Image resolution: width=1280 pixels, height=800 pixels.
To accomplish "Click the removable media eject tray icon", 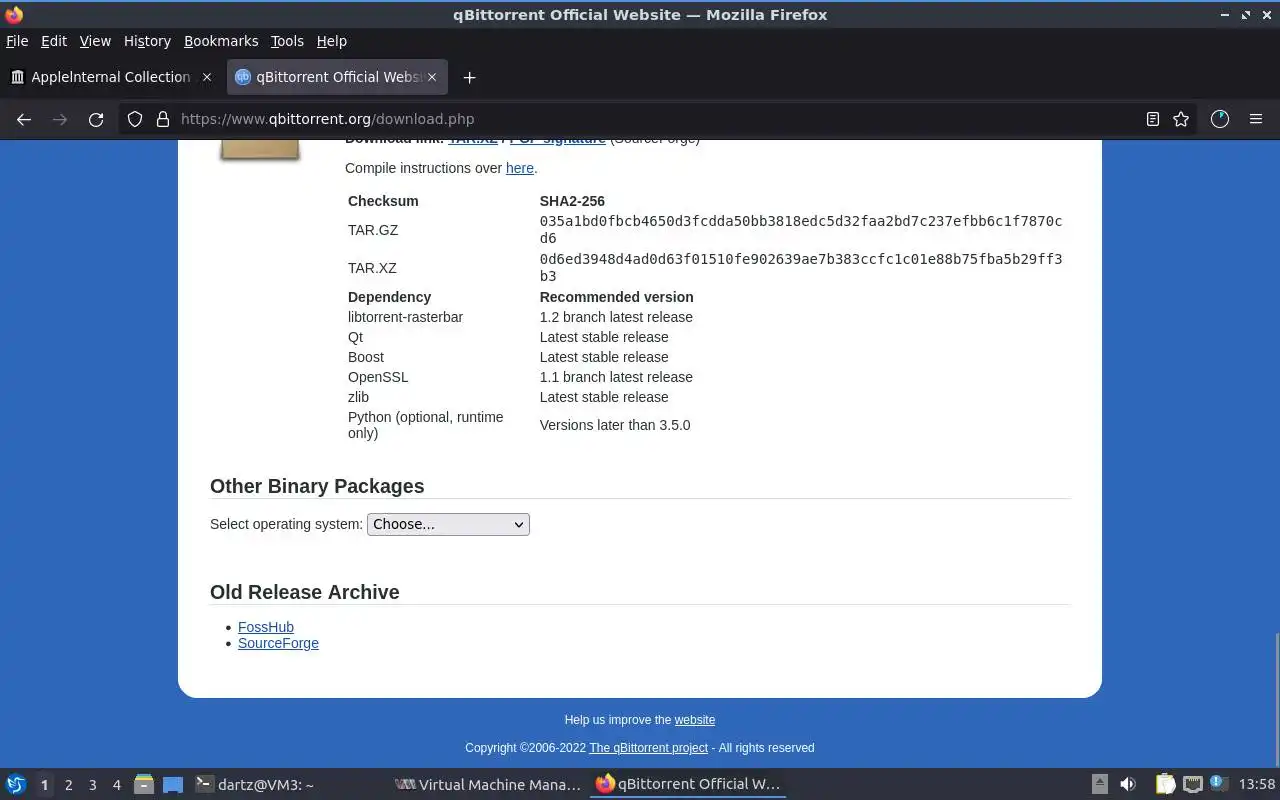I will pos(1099,784).
